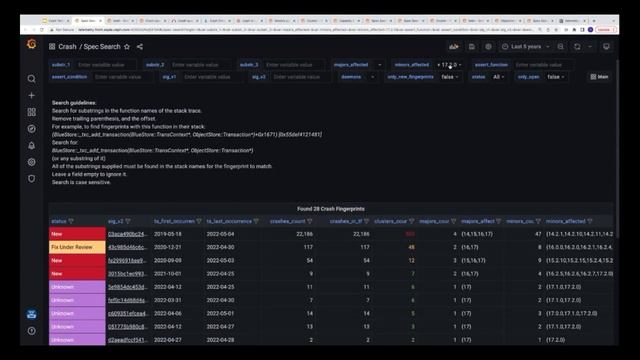Open the Last 5 years time picker
640x360 pixels.
(527, 47)
